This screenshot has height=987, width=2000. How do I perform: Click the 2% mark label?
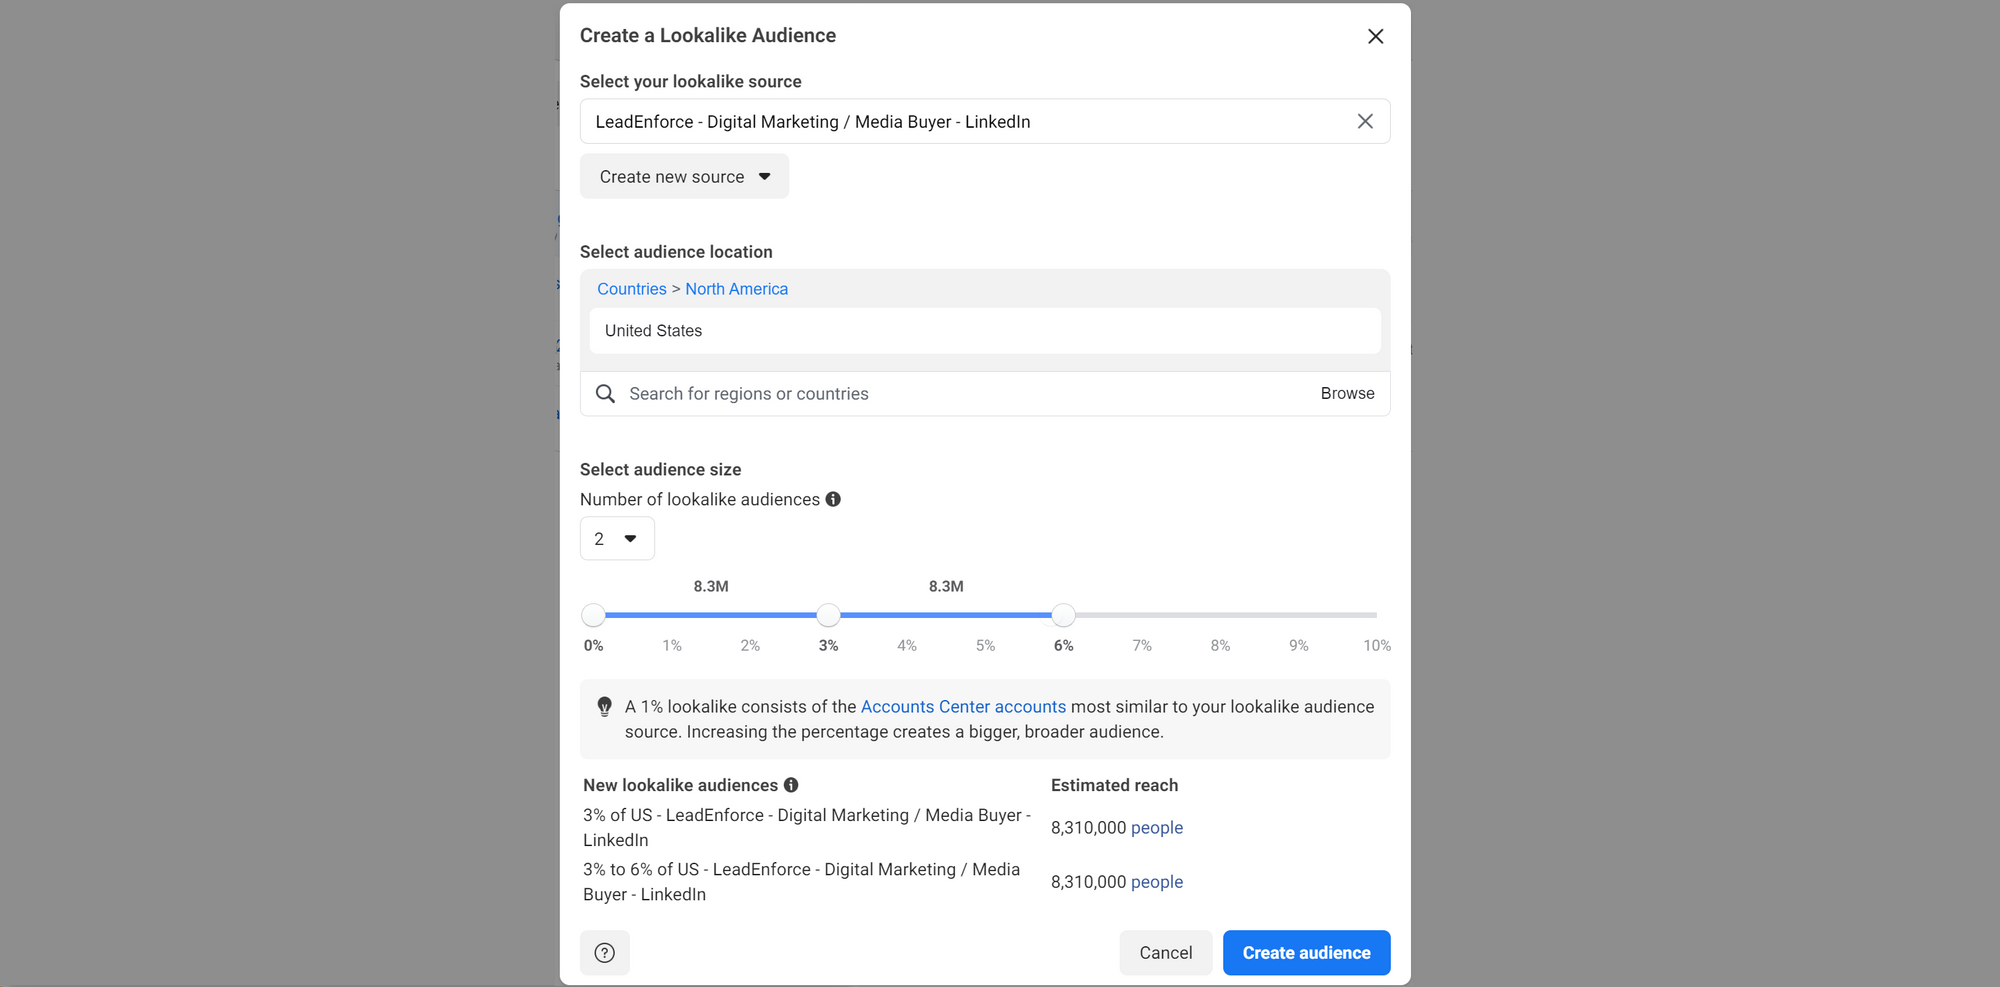click(750, 646)
